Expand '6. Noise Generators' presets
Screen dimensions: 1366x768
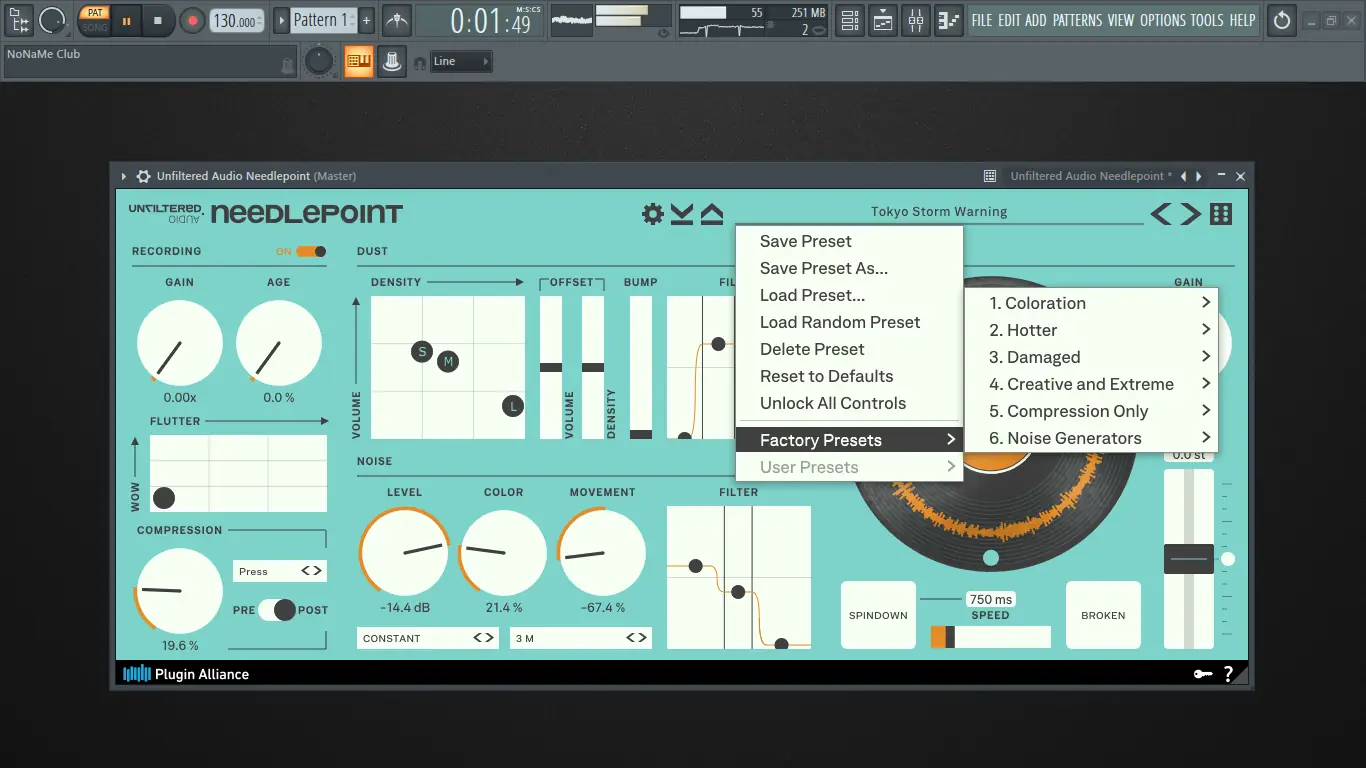point(1092,438)
